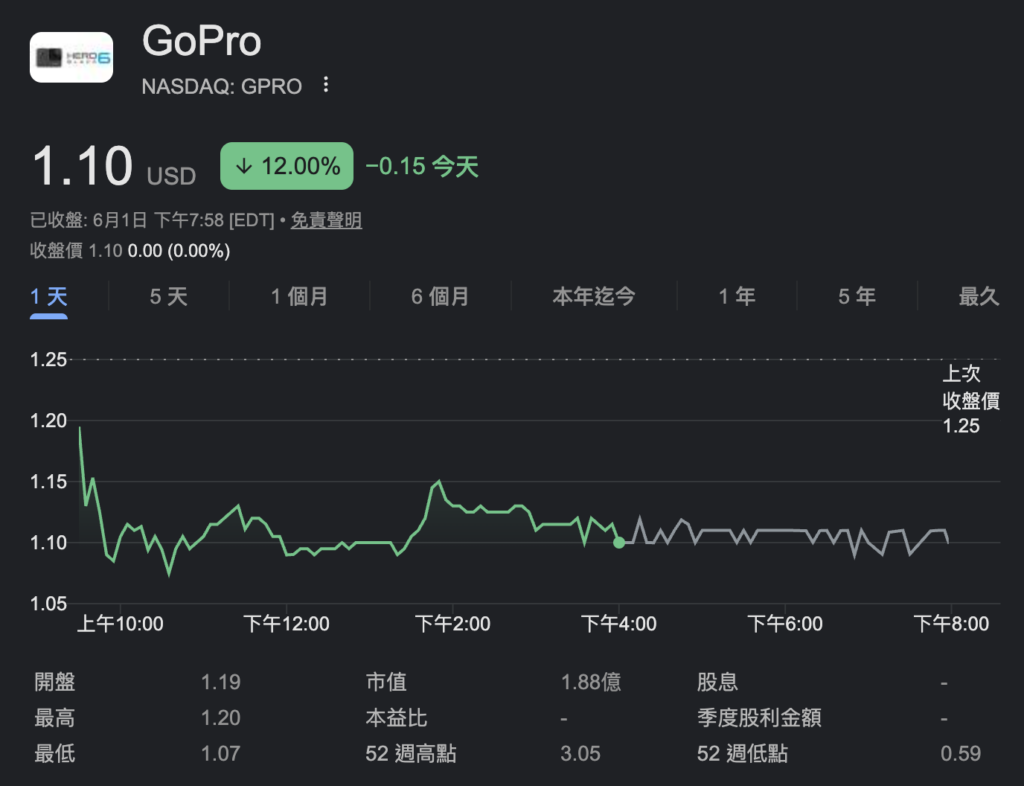This screenshot has width=1024, height=786.
Task: Click the 最低 value 1.07
Action: tap(221, 754)
